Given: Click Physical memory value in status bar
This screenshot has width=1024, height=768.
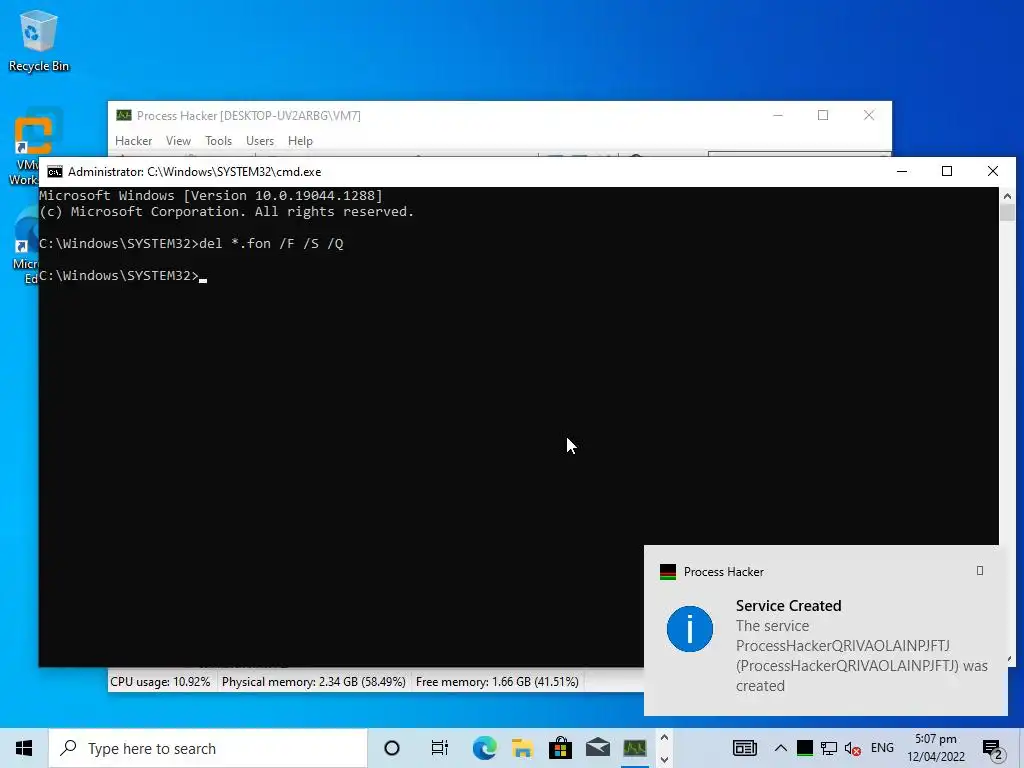Looking at the screenshot, I should [313, 682].
